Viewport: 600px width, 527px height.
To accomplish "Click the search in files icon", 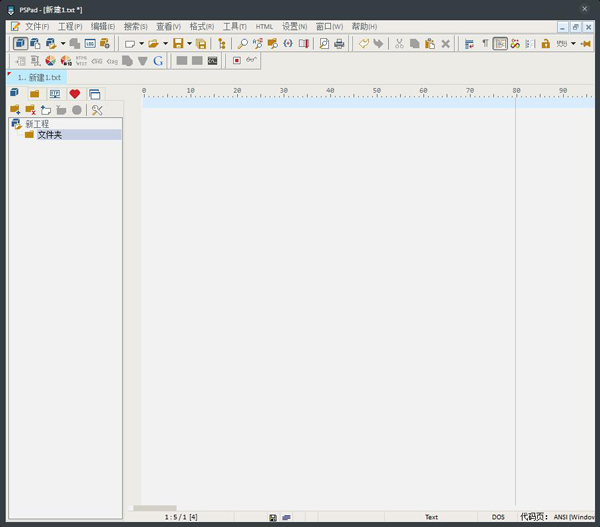I will [x=272, y=43].
